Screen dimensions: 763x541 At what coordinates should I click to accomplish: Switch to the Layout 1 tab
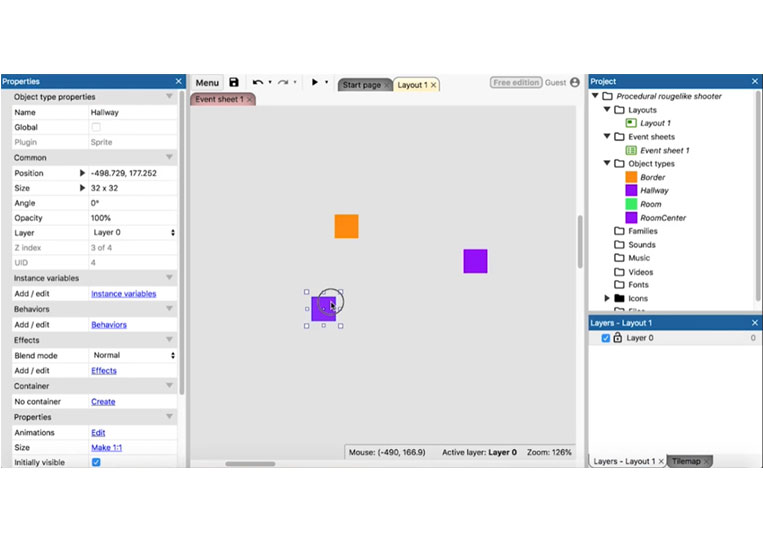pyautogui.click(x=412, y=85)
